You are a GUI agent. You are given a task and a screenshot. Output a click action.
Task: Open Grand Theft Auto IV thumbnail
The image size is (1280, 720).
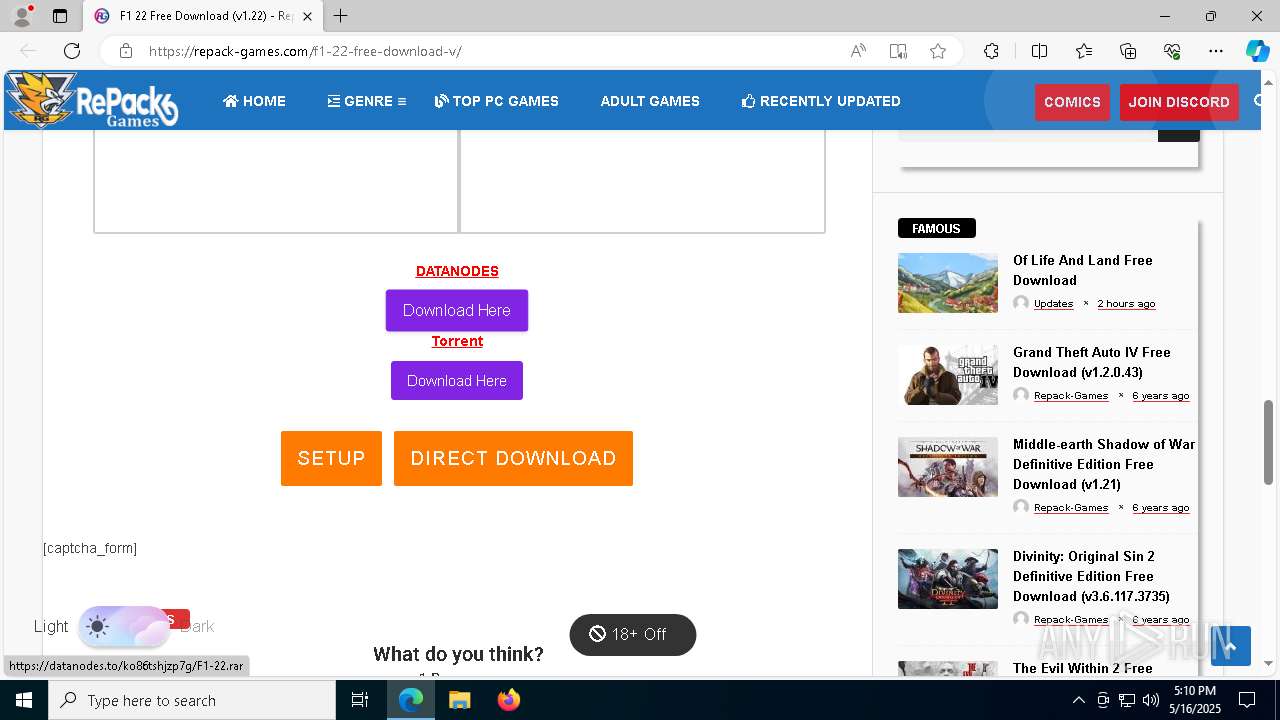pyautogui.click(x=948, y=375)
